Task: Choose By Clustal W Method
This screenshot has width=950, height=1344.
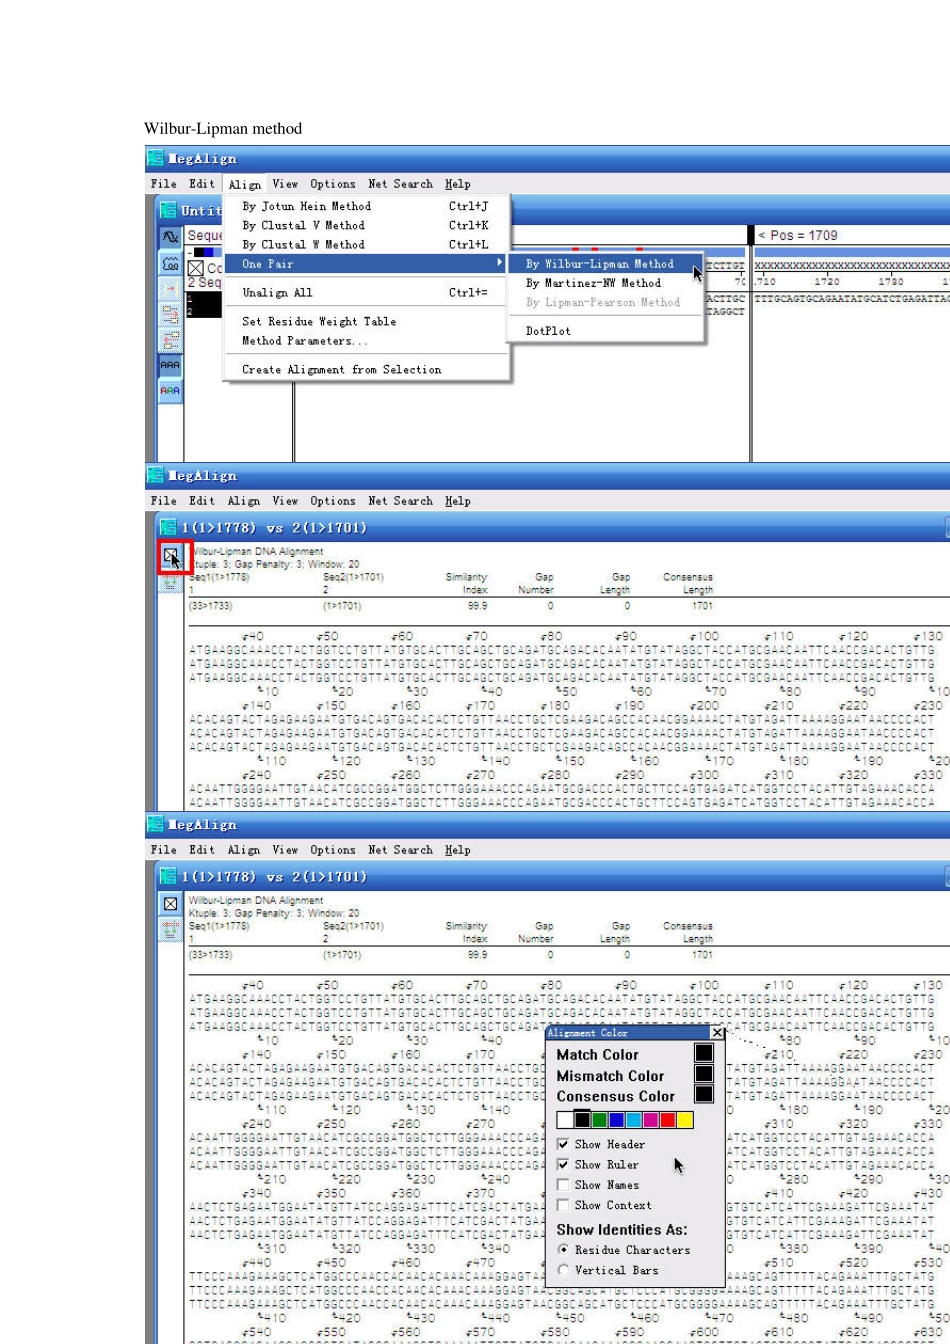Action: click(366, 244)
